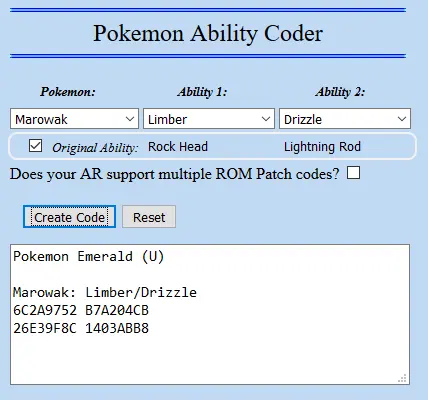Screen dimensions: 428x400
Task: Click the code line 26E39F8C 1403ABB8
Action: pyautogui.click(x=81, y=329)
